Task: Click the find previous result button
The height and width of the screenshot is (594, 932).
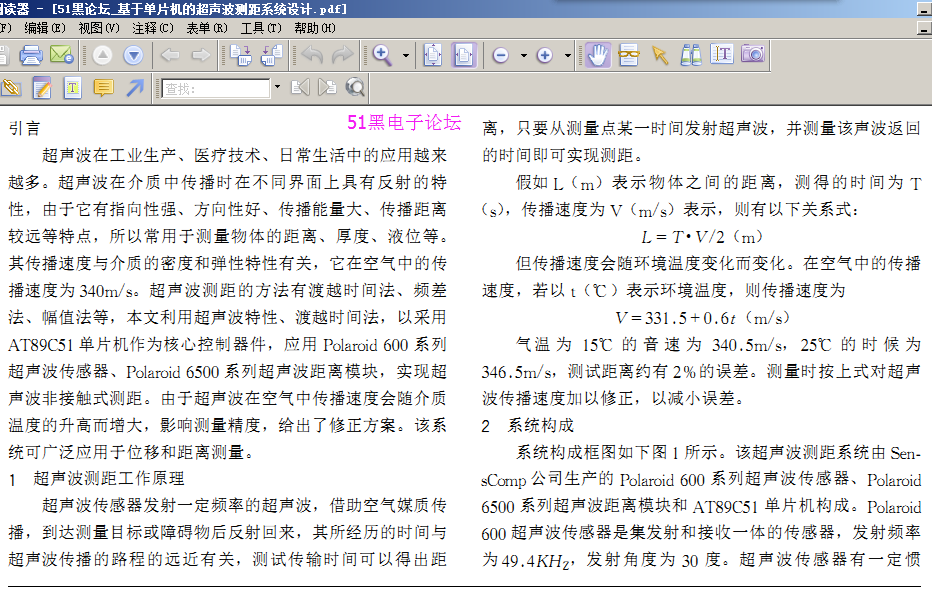Action: 299,88
